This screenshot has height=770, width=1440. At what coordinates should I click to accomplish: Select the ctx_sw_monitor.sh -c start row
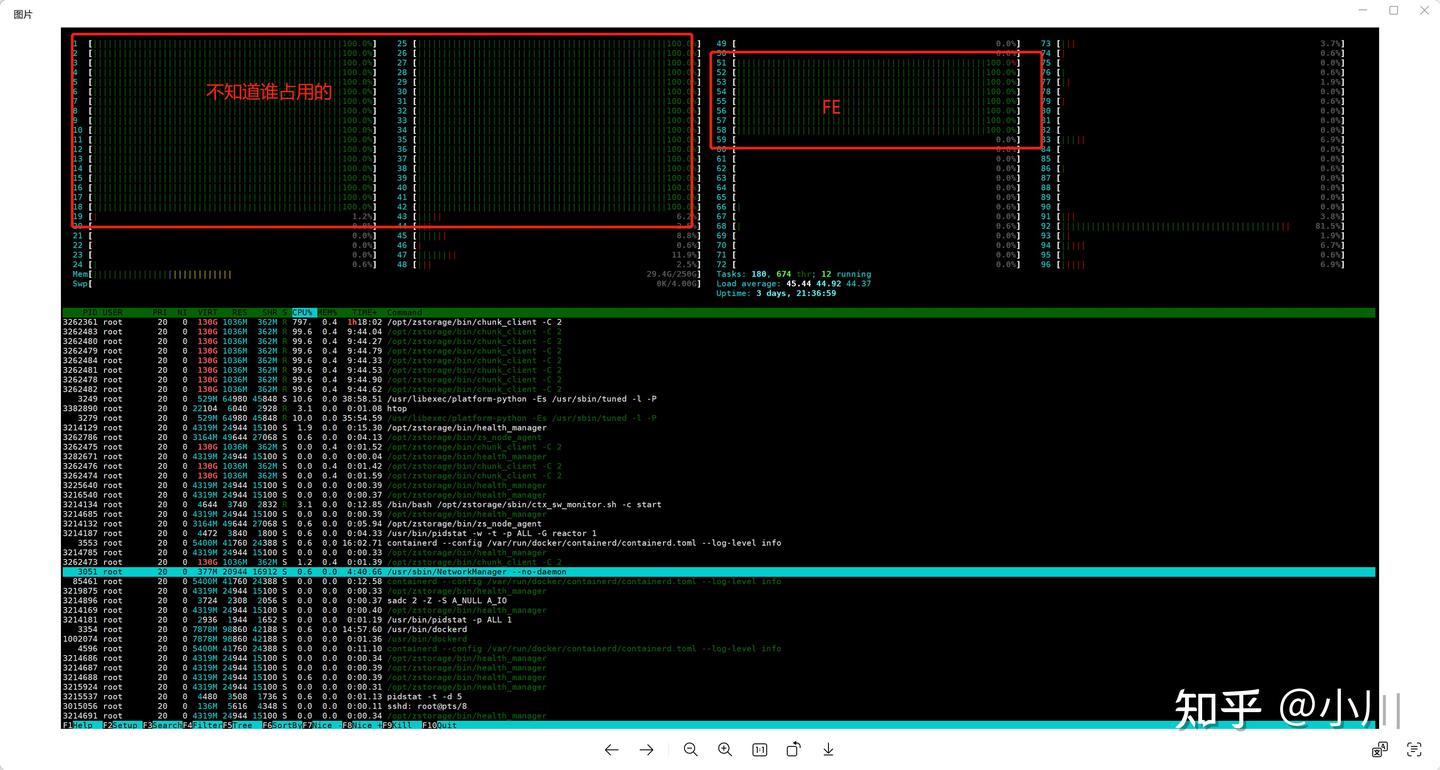(x=718, y=505)
